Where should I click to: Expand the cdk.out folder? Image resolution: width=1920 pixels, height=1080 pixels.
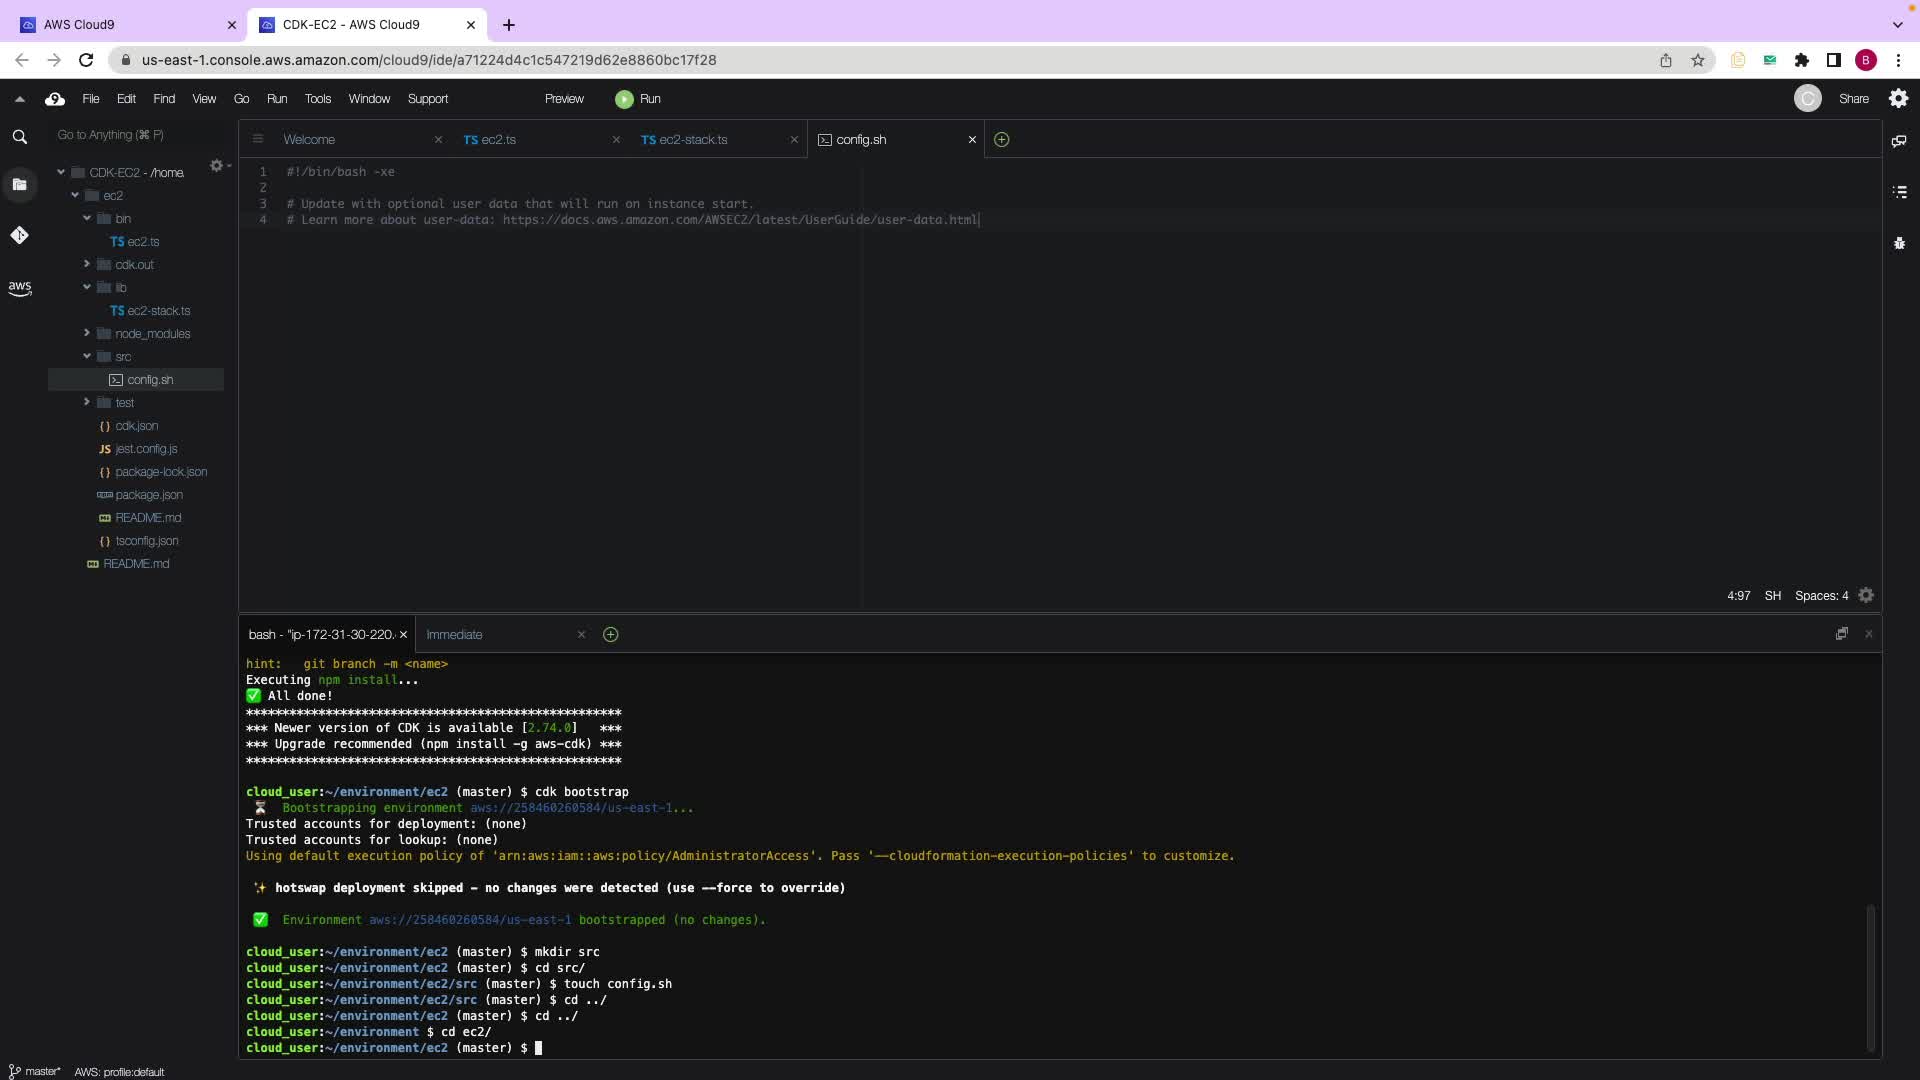point(87,264)
